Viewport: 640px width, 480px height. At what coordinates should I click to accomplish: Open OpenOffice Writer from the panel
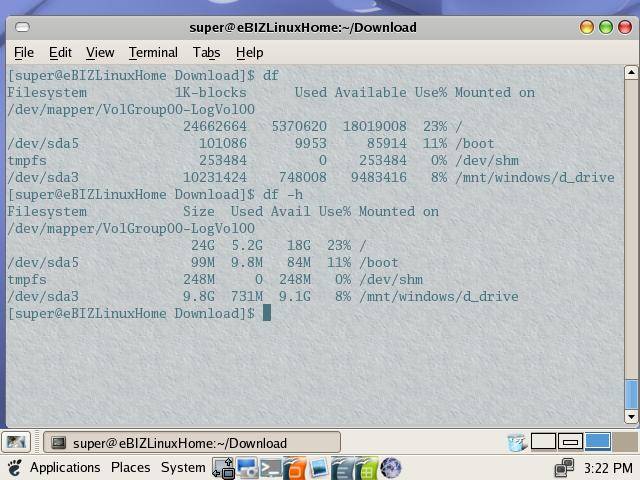click(343, 468)
